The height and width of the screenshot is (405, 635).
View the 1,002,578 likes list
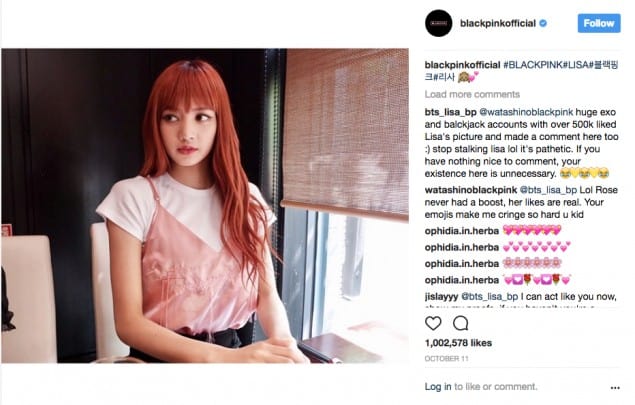coord(458,343)
